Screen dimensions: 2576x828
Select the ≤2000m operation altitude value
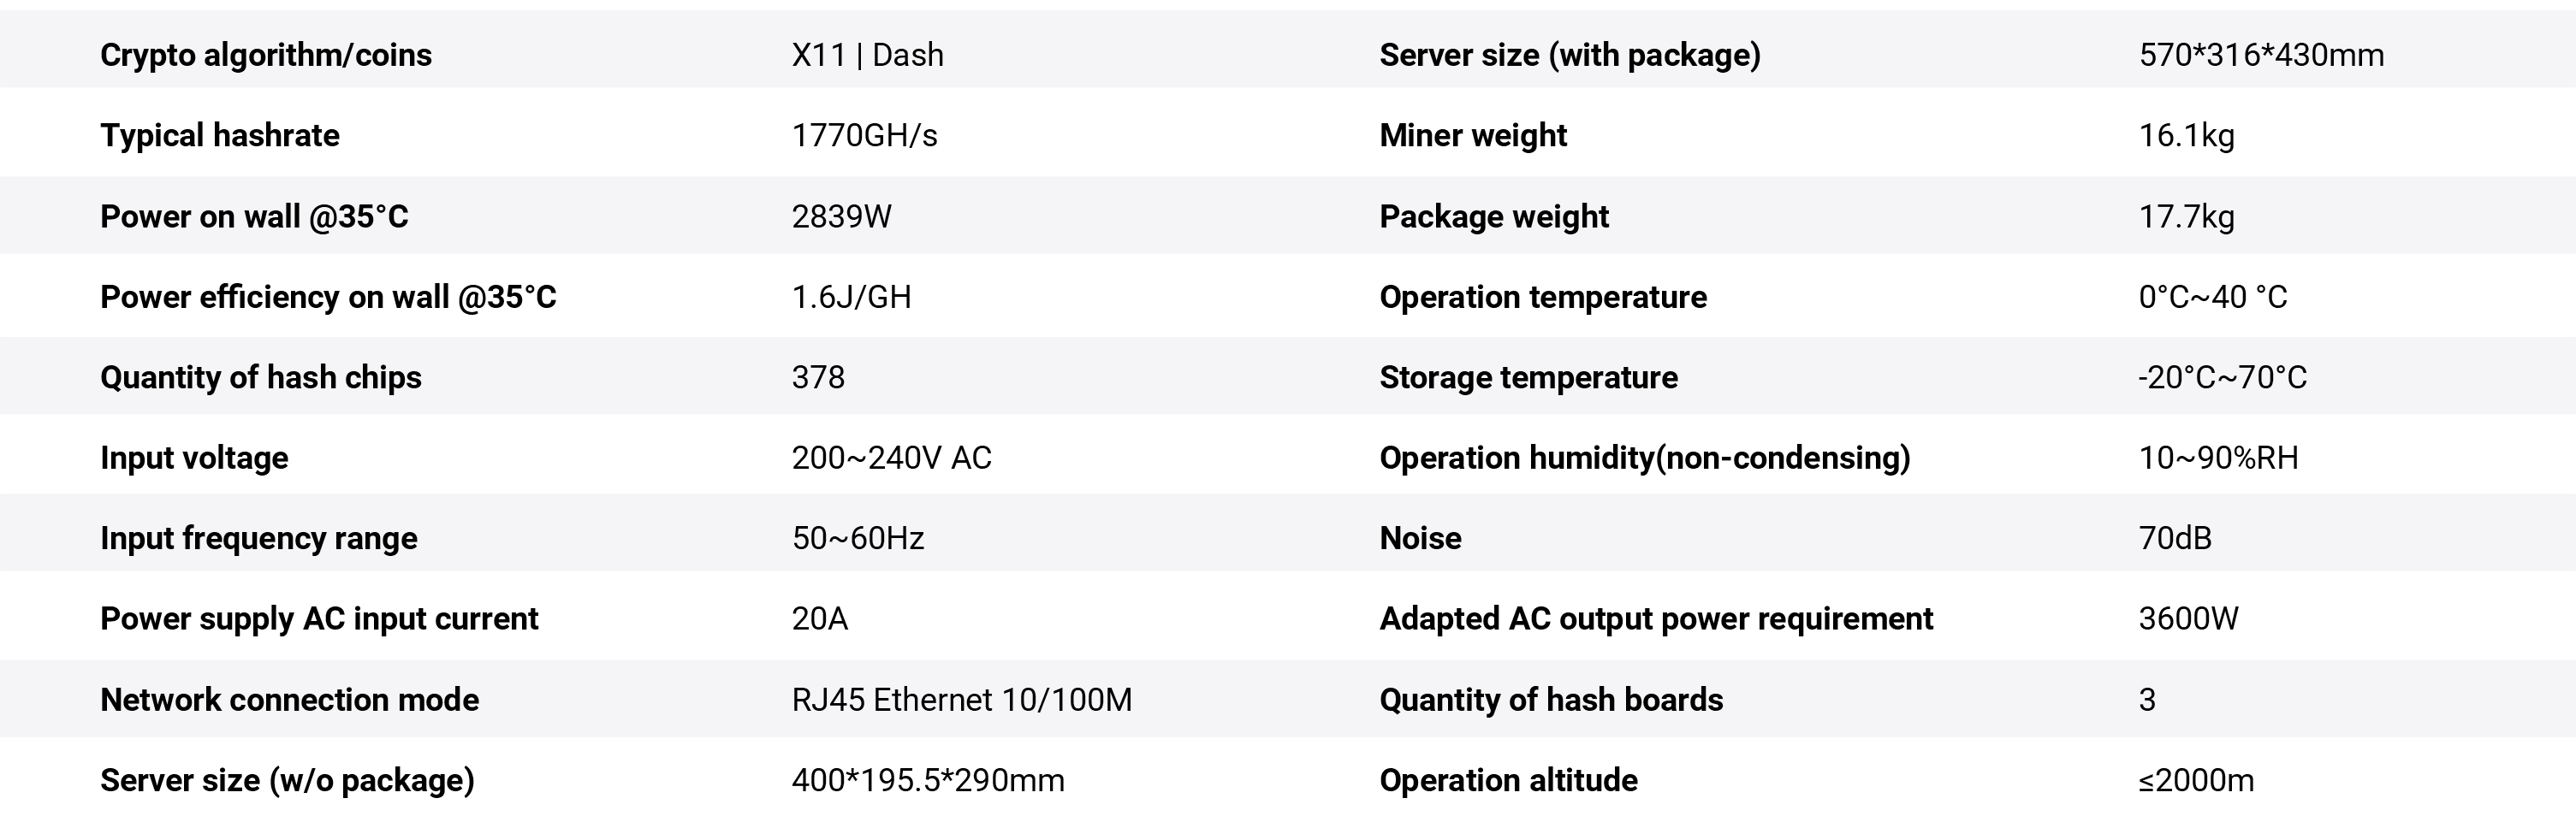click(x=2196, y=780)
